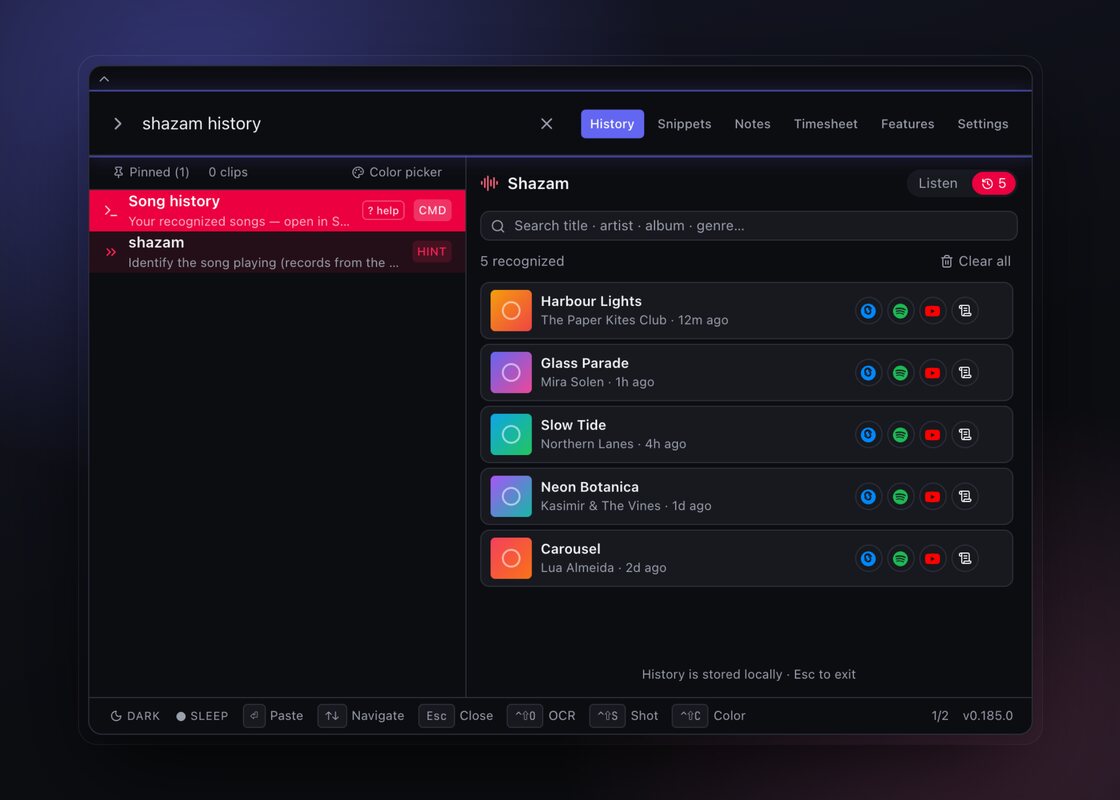
Task: Click the 5 recognized count text
Action: click(x=522, y=261)
